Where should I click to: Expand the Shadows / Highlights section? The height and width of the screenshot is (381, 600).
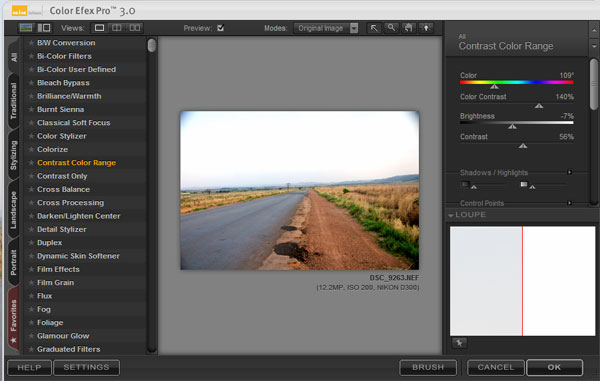[569, 173]
